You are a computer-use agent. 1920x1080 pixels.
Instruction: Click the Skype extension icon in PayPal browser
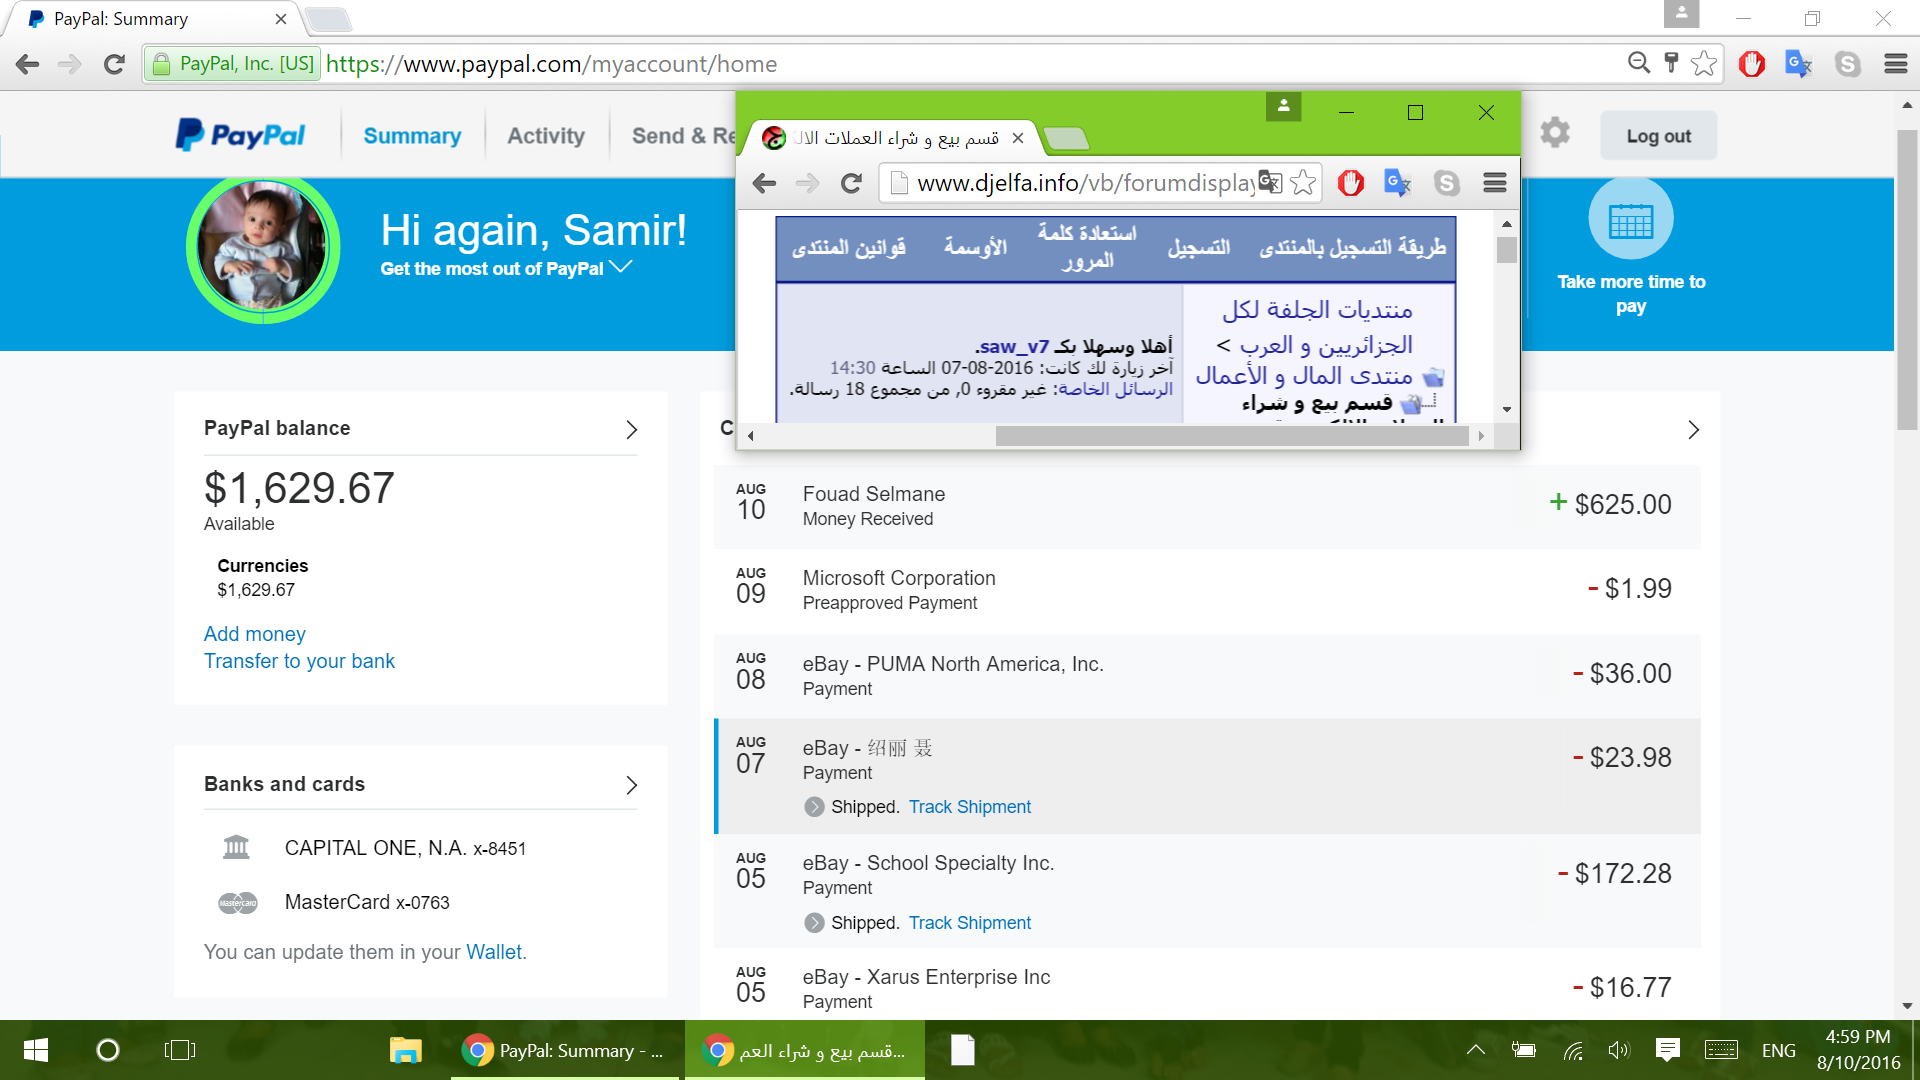pos(1847,64)
